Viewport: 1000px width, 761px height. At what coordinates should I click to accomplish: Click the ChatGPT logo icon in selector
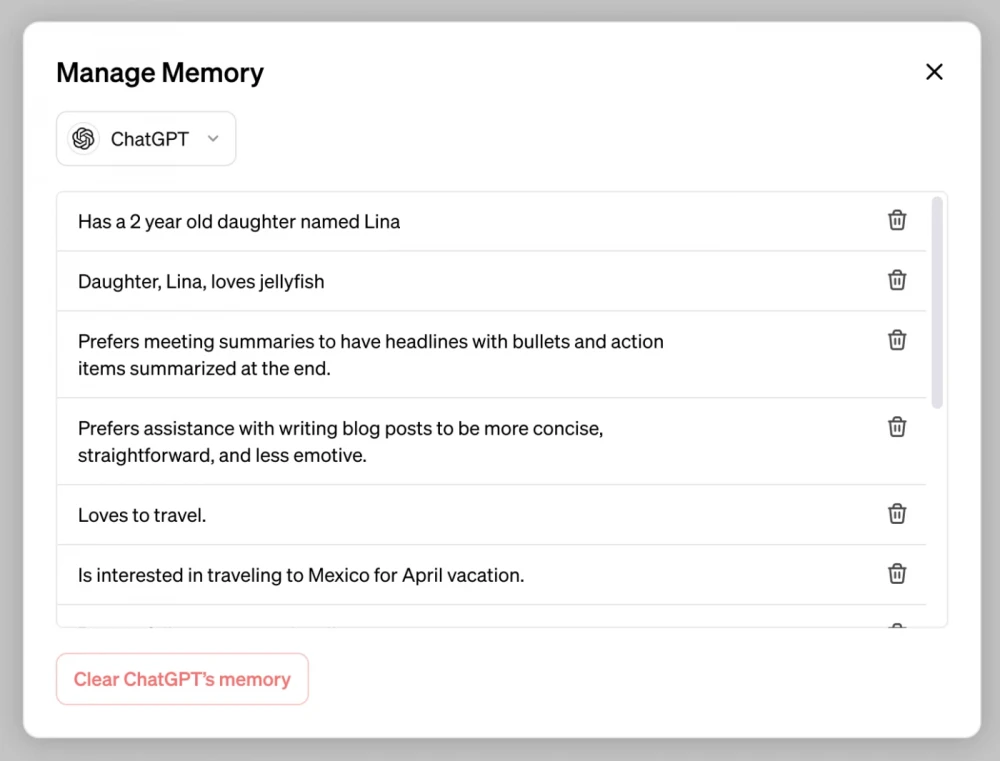[x=84, y=139]
